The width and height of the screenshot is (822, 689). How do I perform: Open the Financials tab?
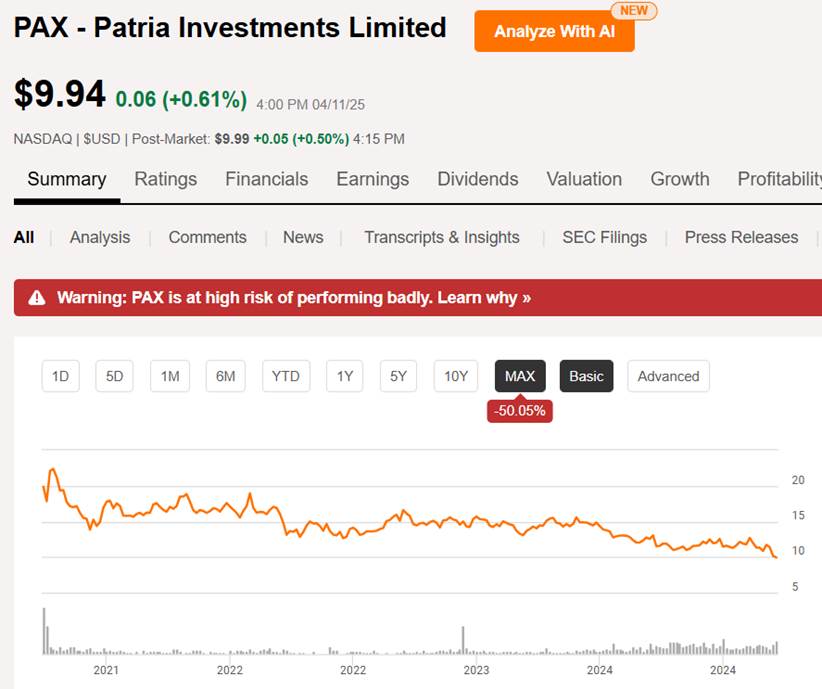267,179
